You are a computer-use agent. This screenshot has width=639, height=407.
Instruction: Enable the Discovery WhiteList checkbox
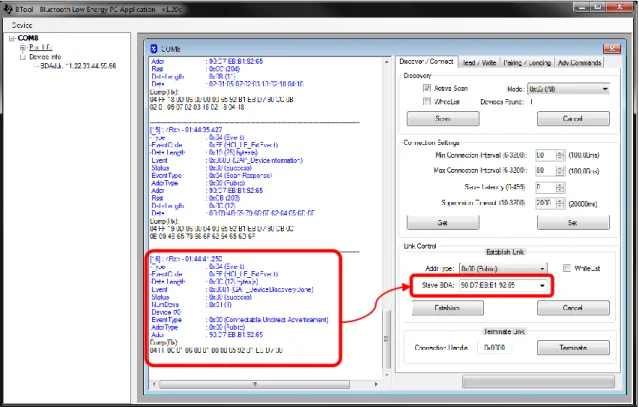tap(427, 101)
